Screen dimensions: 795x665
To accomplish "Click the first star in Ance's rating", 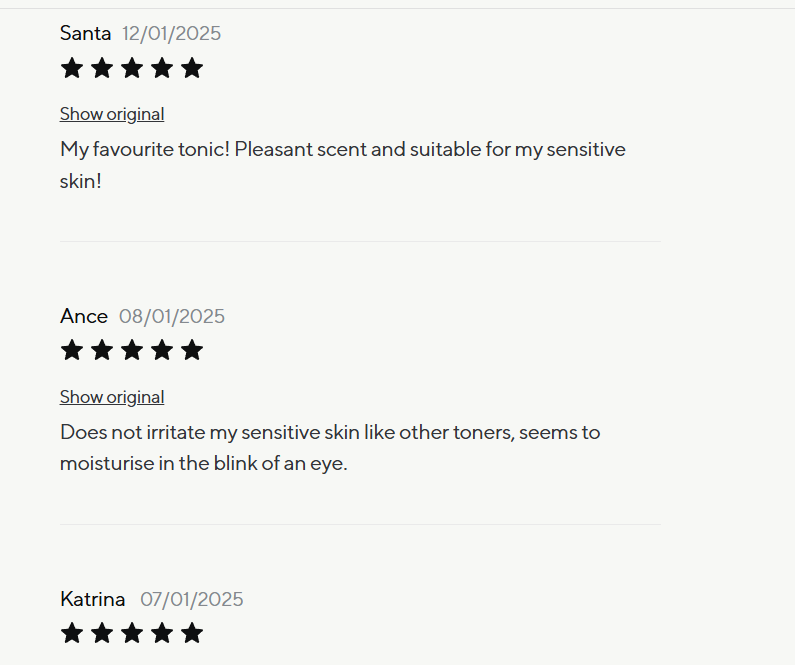I will [72, 350].
